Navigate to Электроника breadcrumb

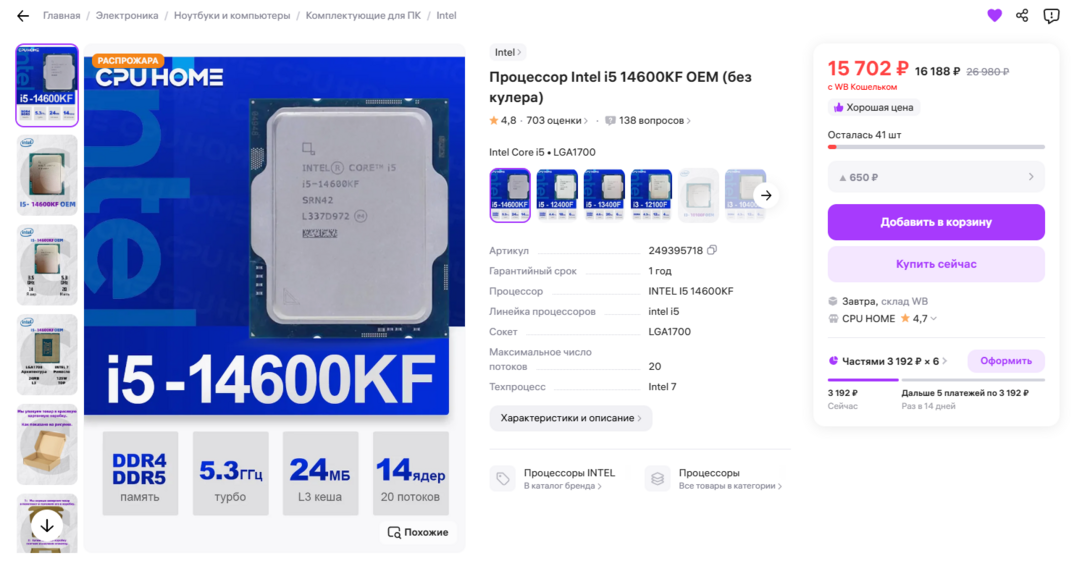[127, 15]
